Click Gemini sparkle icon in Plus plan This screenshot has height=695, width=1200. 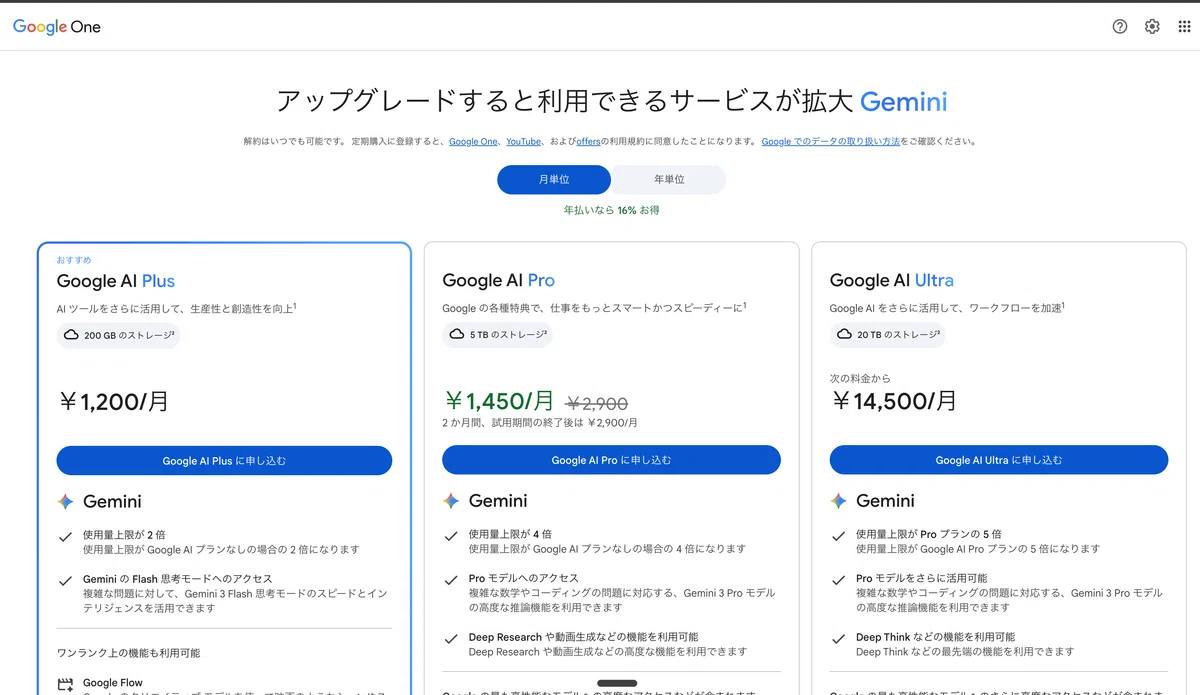point(66,502)
